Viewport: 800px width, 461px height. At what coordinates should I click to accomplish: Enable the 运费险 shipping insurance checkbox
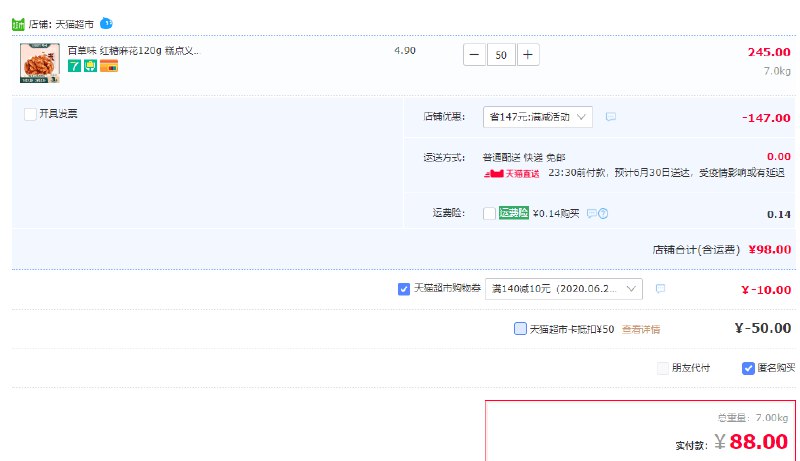click(489, 213)
